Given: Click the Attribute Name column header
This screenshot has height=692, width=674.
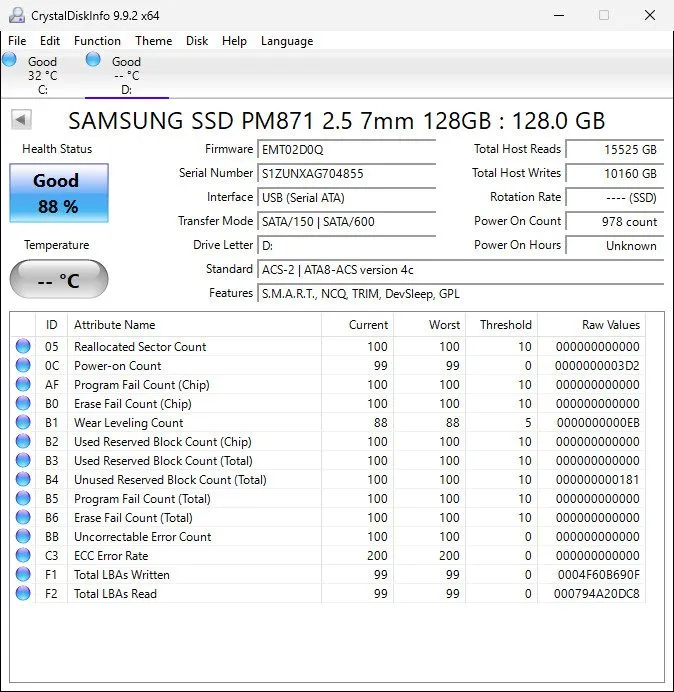Looking at the screenshot, I should (x=194, y=325).
